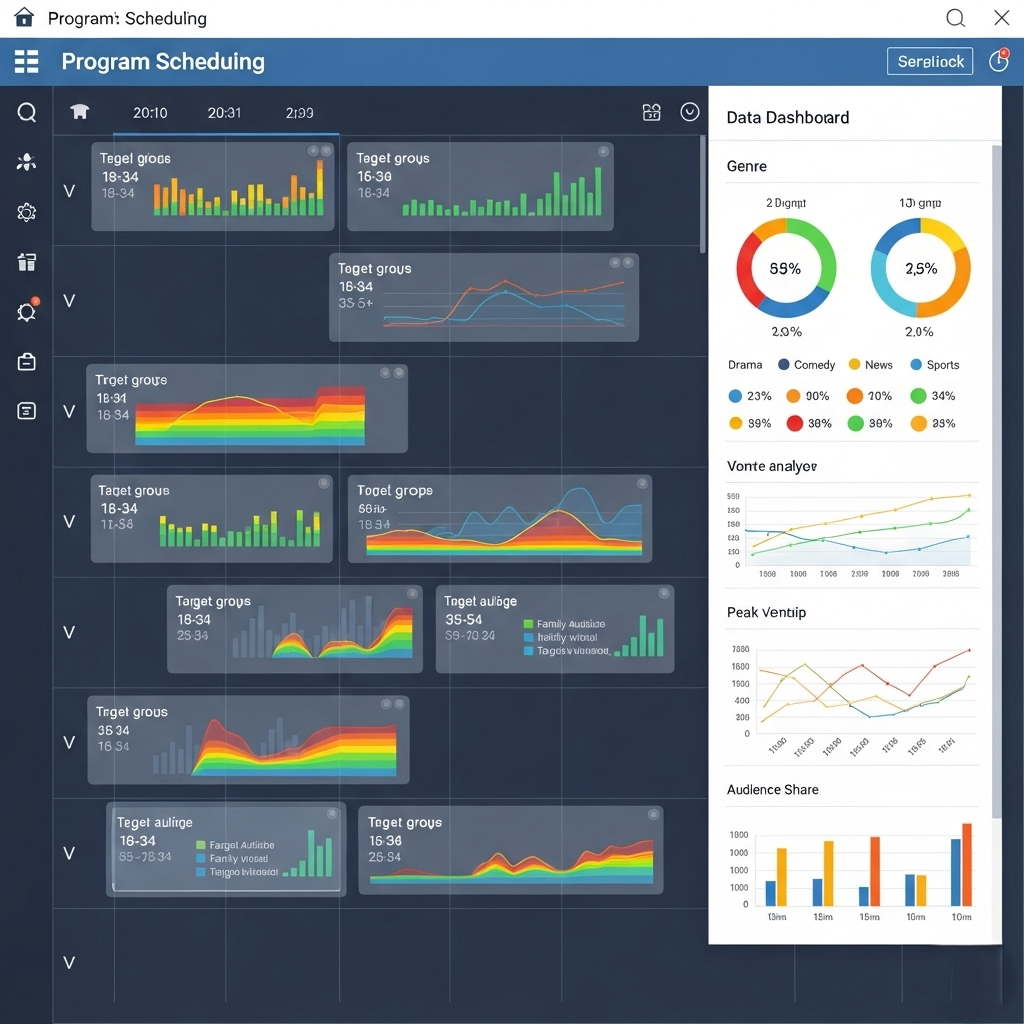Click the search icon in left sidebar

[27, 112]
